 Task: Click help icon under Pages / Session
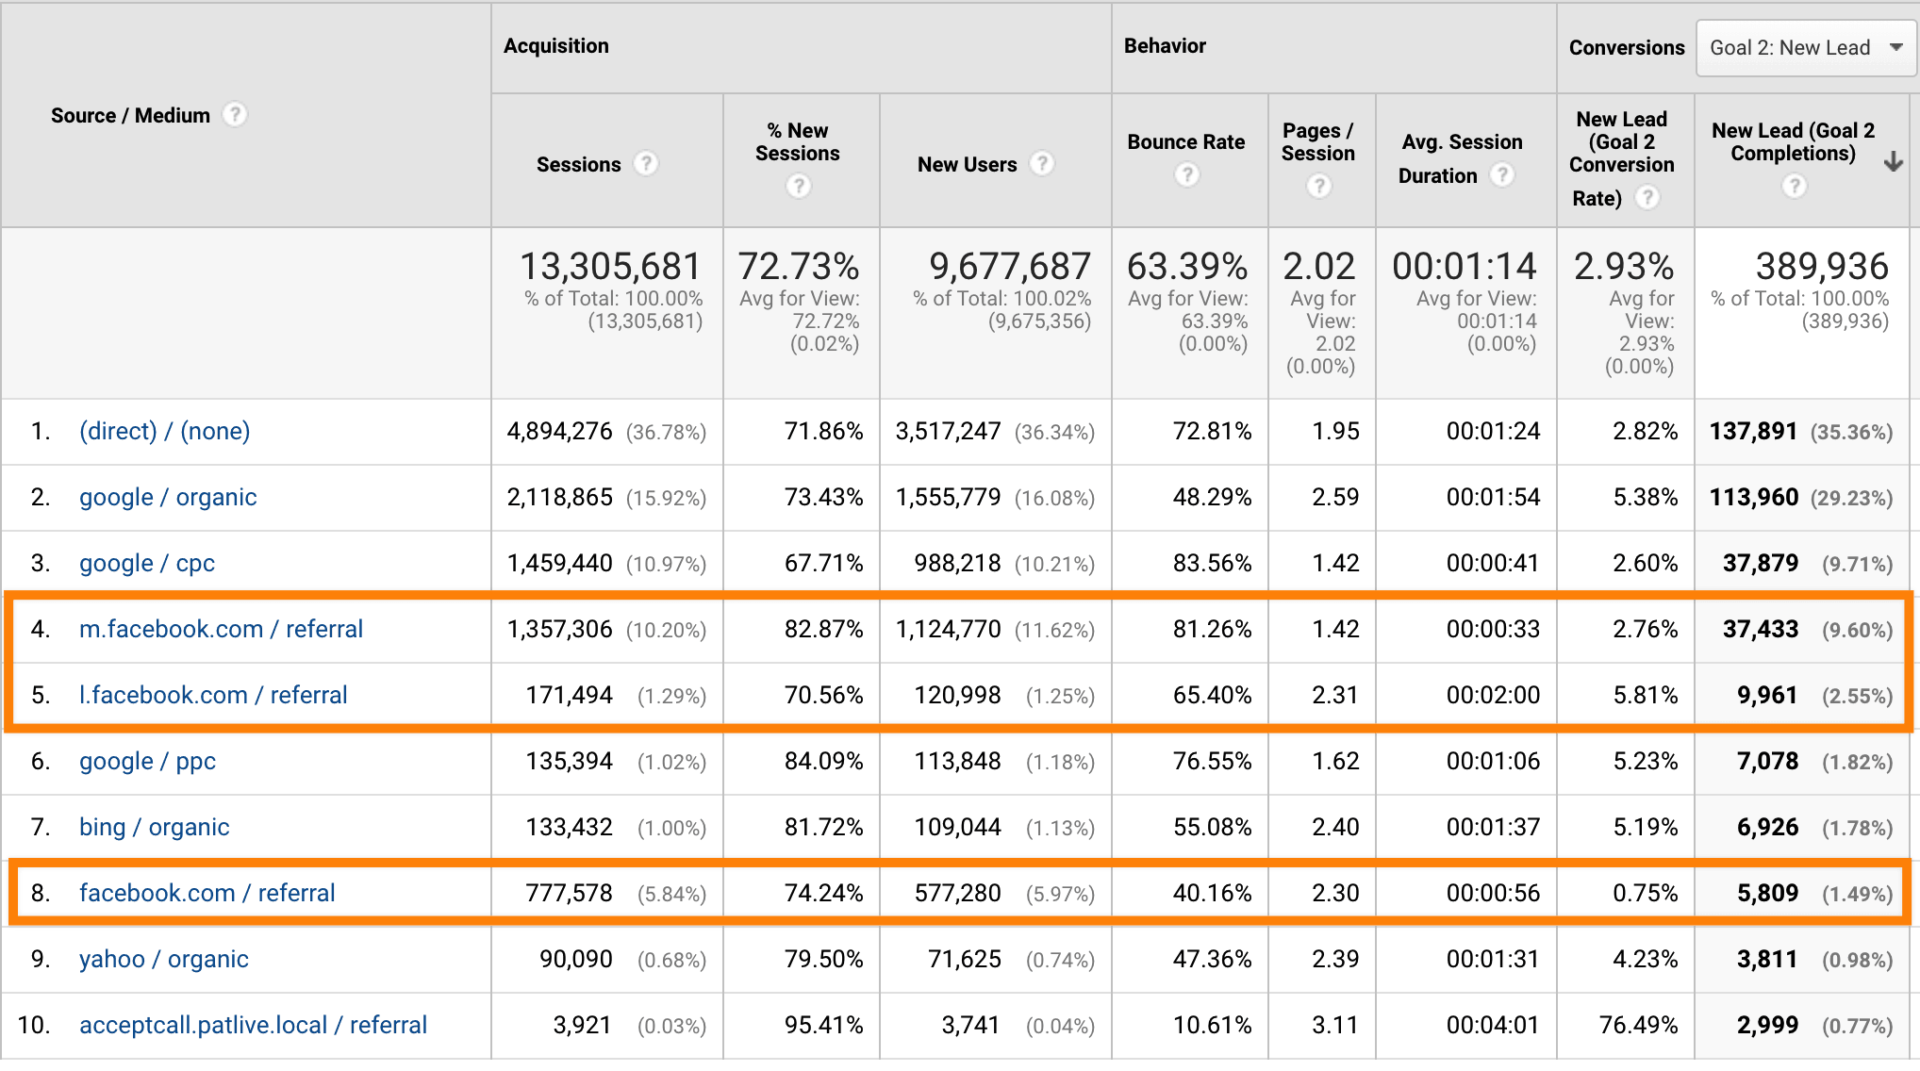[x=1319, y=186]
